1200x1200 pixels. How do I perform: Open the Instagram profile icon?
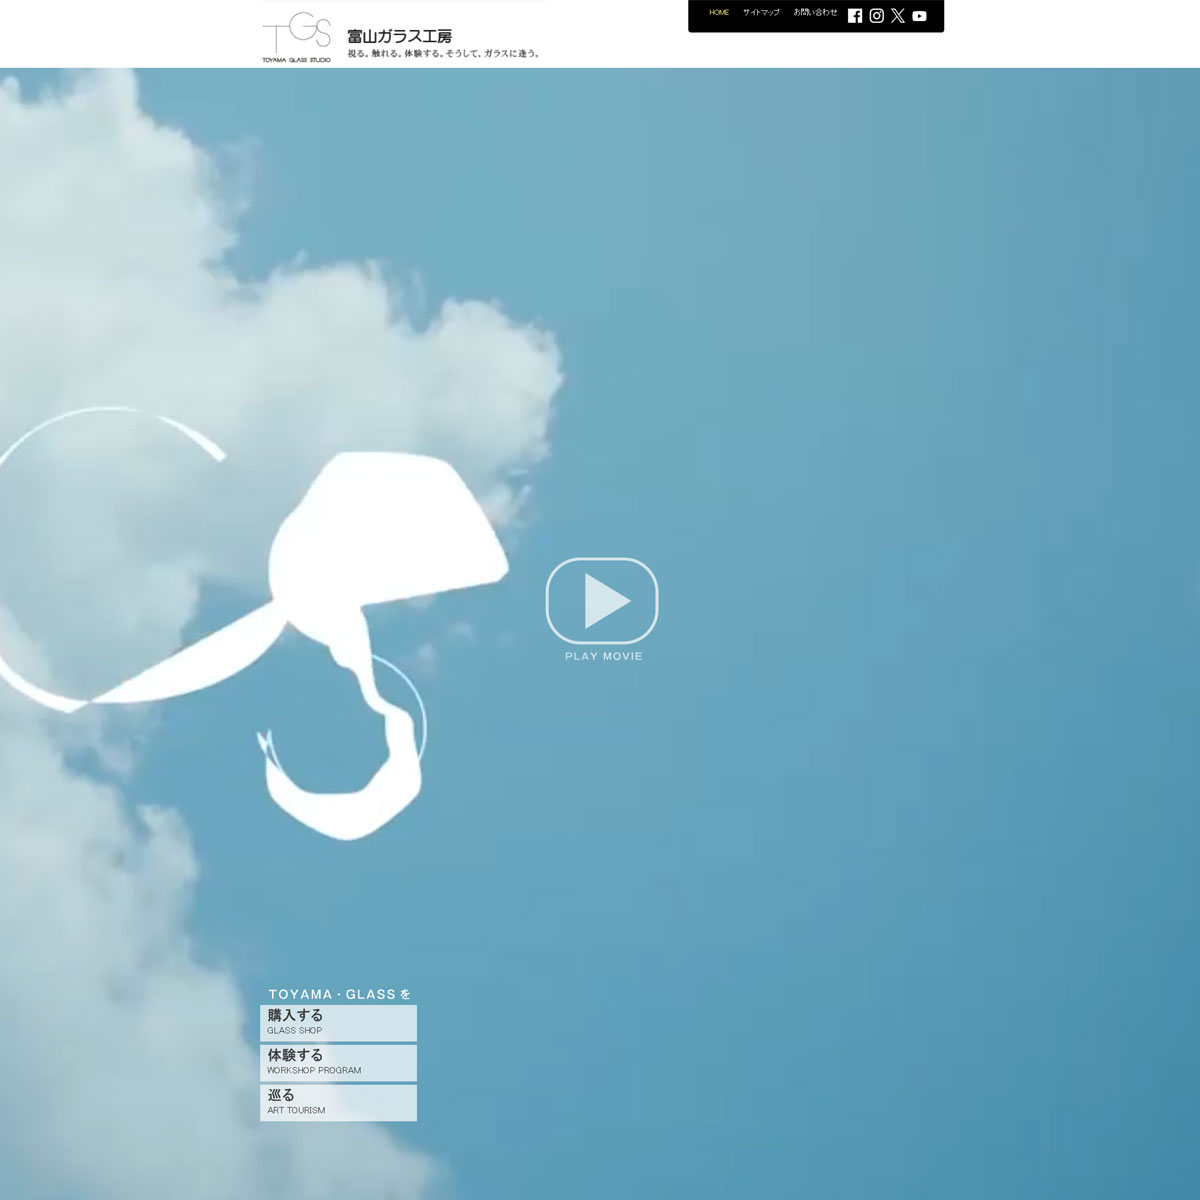click(x=876, y=16)
